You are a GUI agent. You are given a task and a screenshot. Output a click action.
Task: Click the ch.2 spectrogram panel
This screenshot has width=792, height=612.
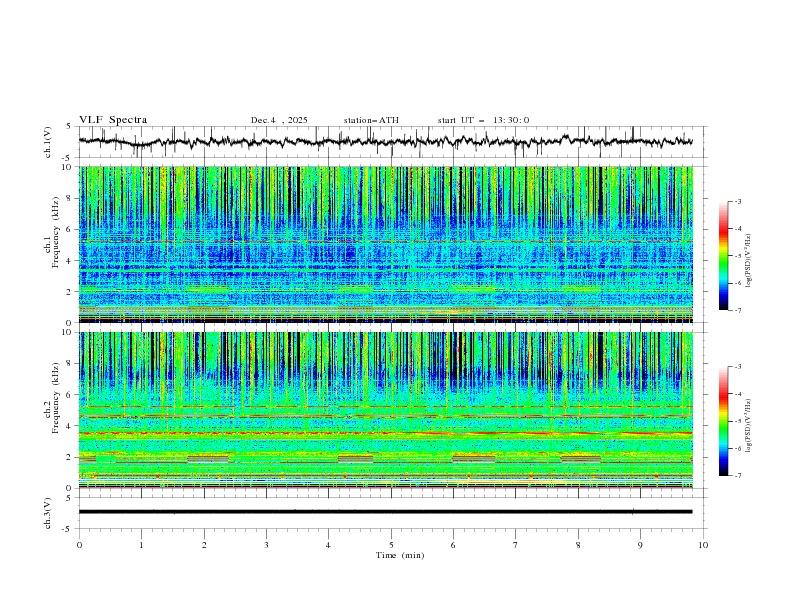point(386,410)
